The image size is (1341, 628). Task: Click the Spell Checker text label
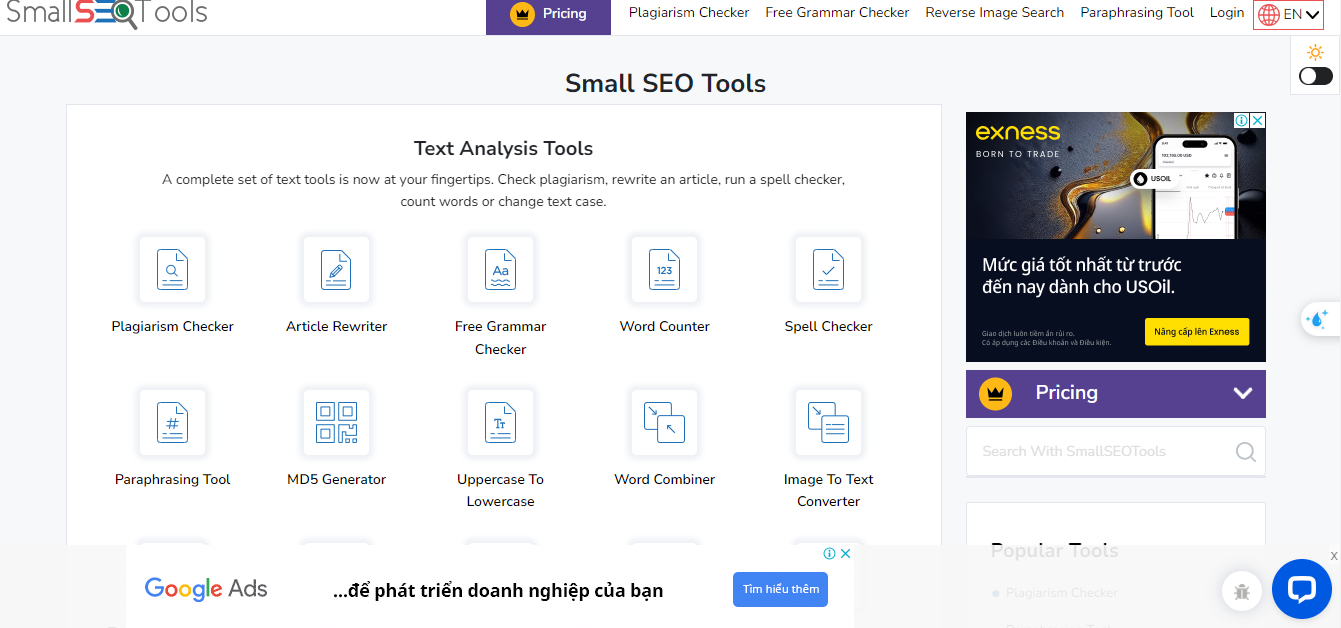click(828, 327)
